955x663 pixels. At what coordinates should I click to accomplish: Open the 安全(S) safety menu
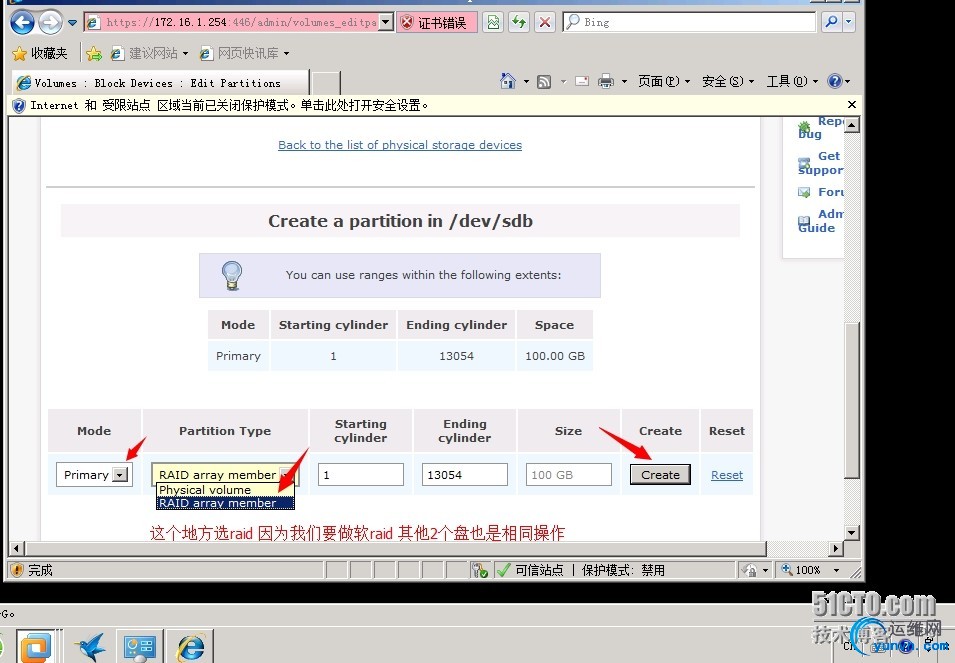(x=727, y=81)
